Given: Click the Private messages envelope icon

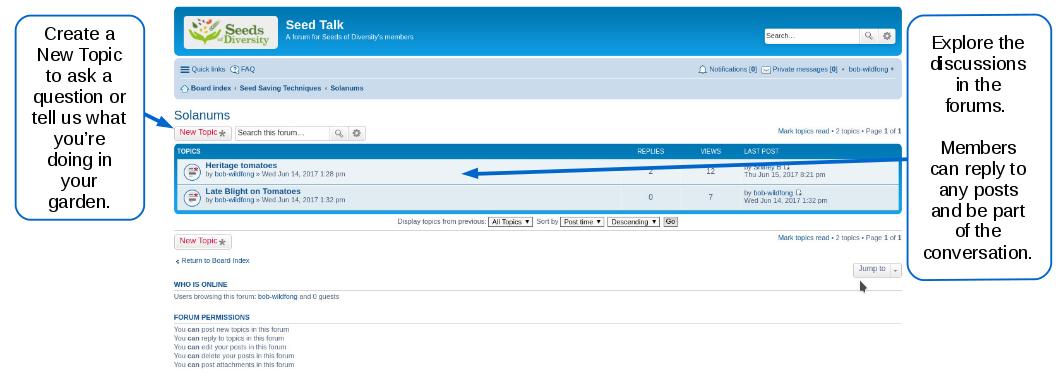Looking at the screenshot, I should click(766, 70).
